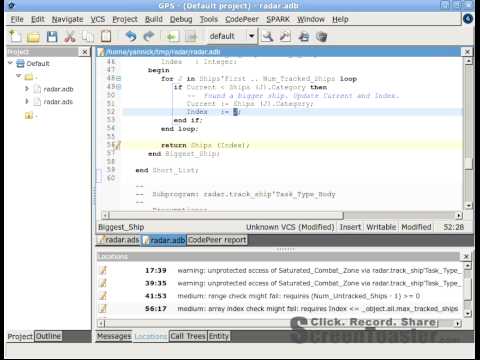Paste with the clipboard toolbar icon
The image size is (480, 360).
[106, 36]
